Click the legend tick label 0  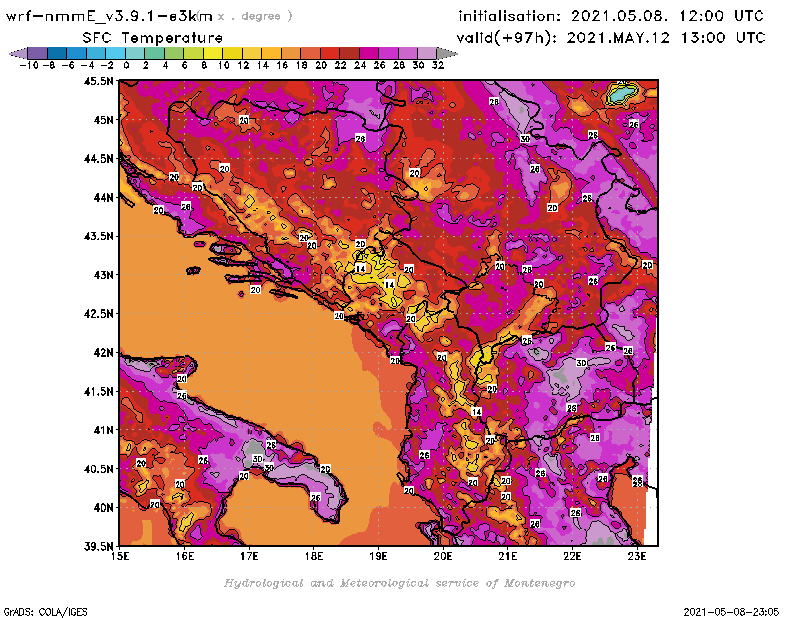(x=126, y=65)
